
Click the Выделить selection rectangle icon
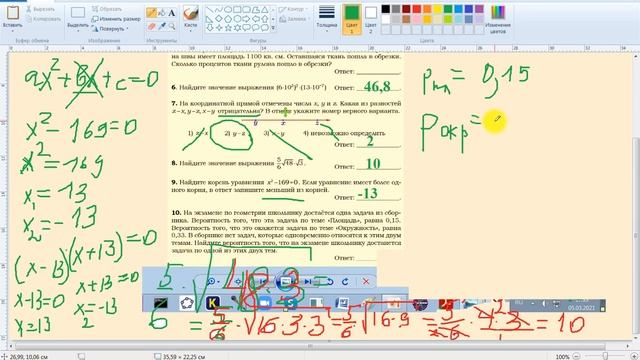[x=78, y=13]
